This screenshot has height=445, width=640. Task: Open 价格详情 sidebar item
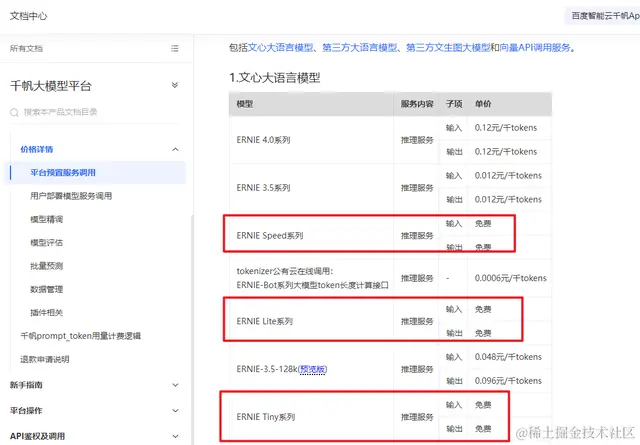[37, 149]
